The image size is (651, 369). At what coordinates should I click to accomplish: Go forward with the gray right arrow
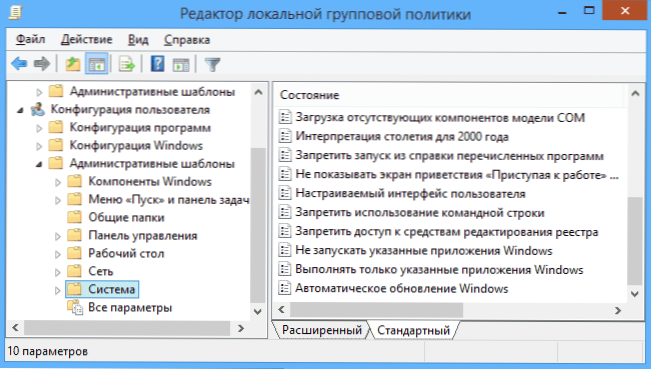tap(42, 64)
